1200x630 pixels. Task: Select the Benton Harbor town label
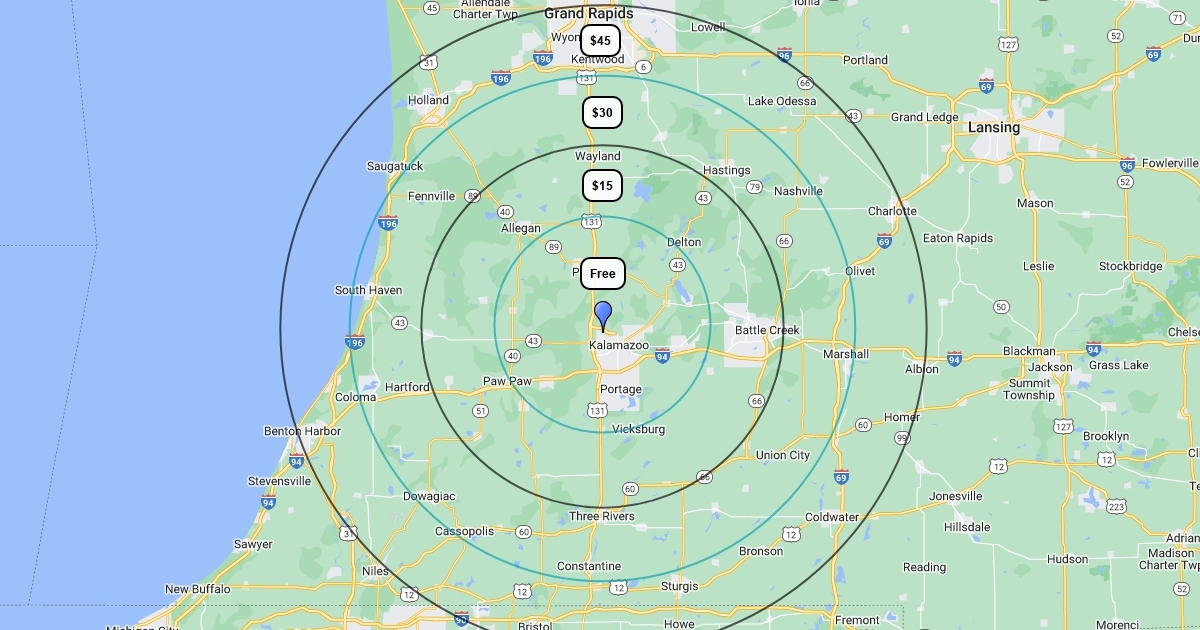pyautogui.click(x=302, y=431)
